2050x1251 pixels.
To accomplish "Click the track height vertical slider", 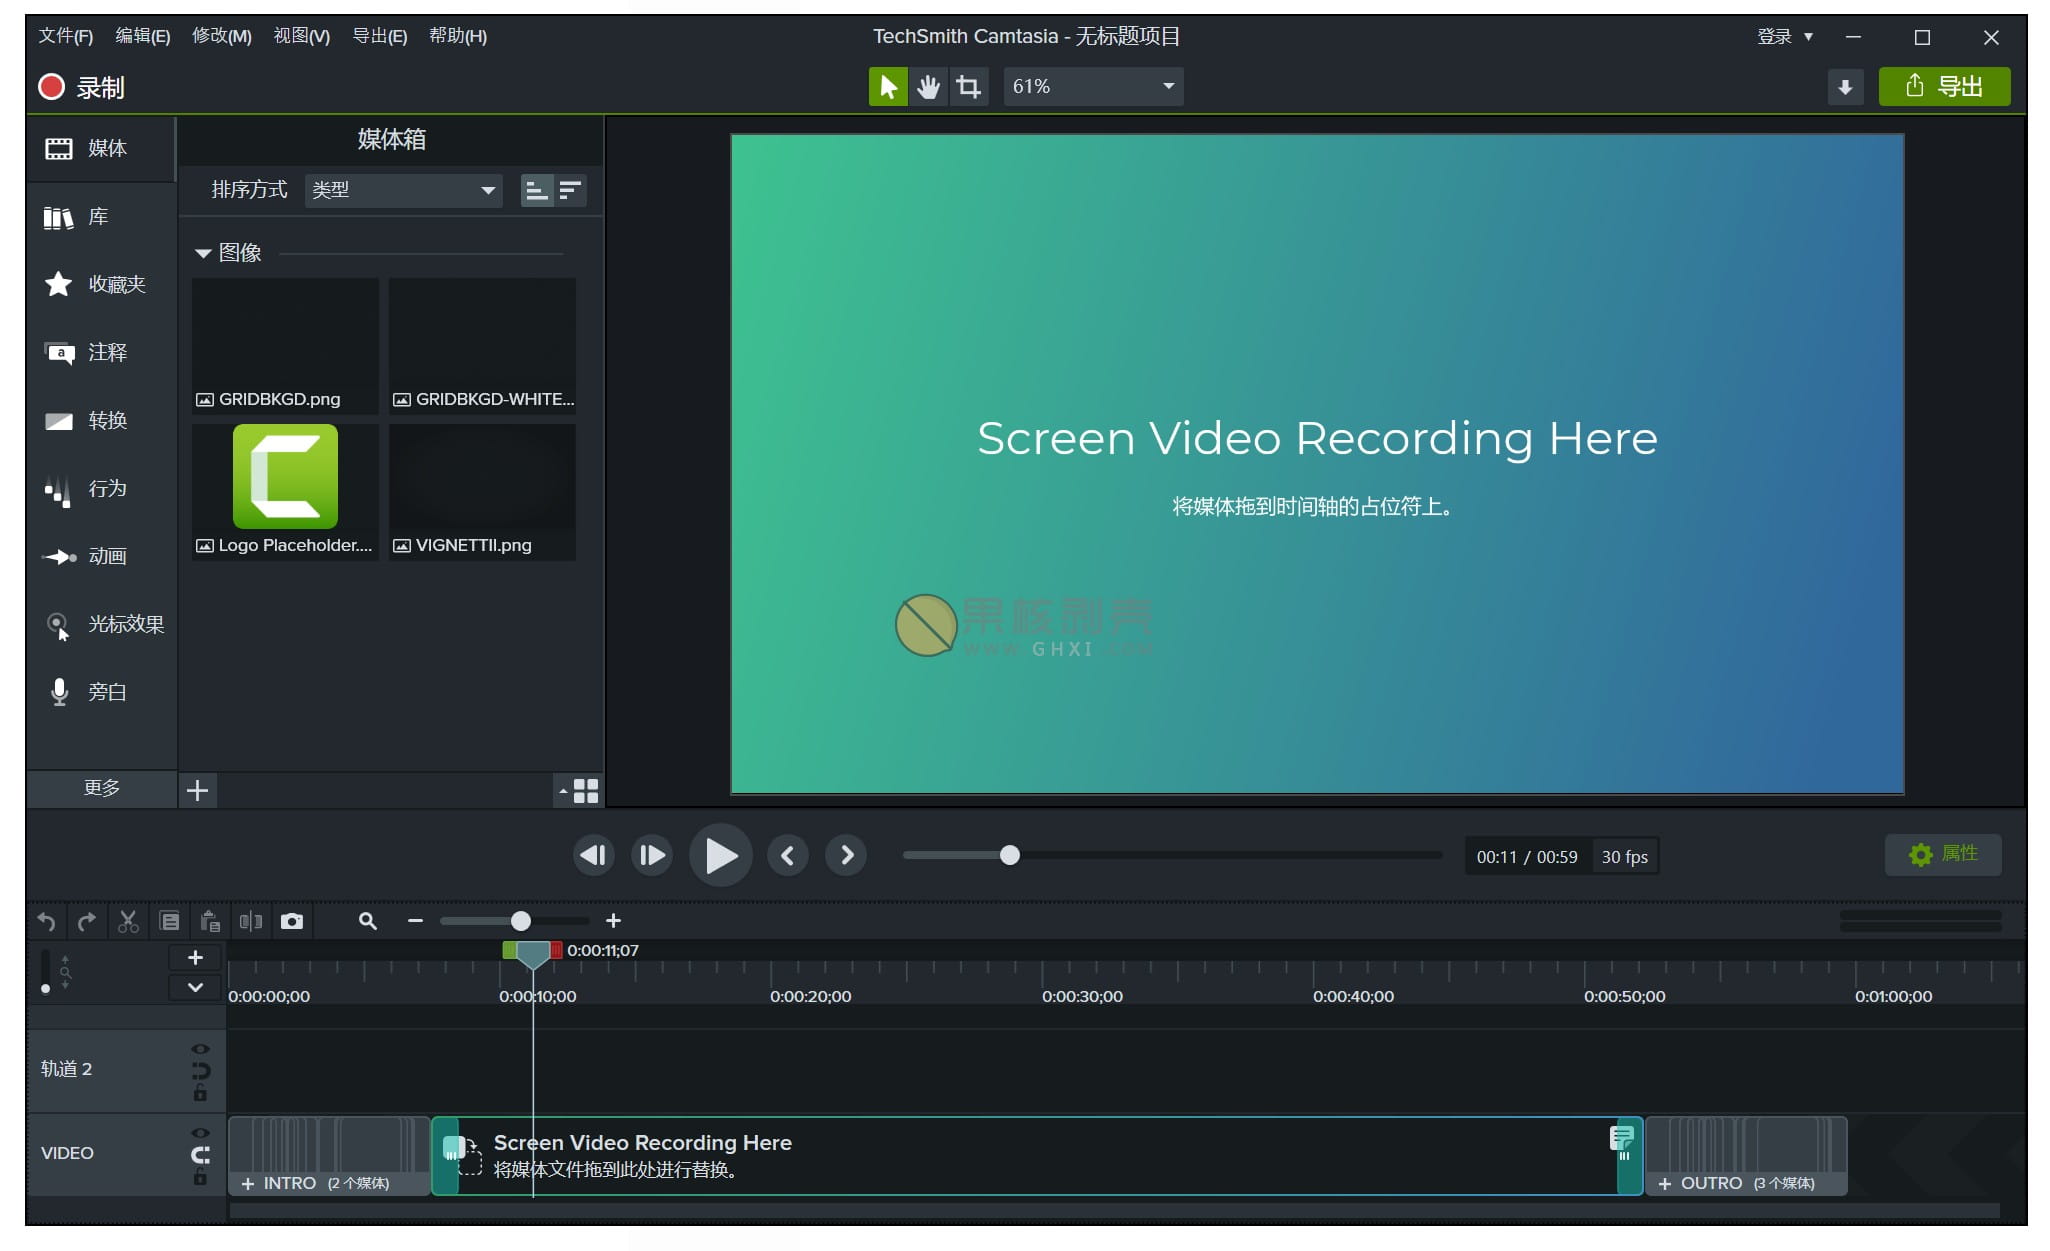I will click(45, 973).
